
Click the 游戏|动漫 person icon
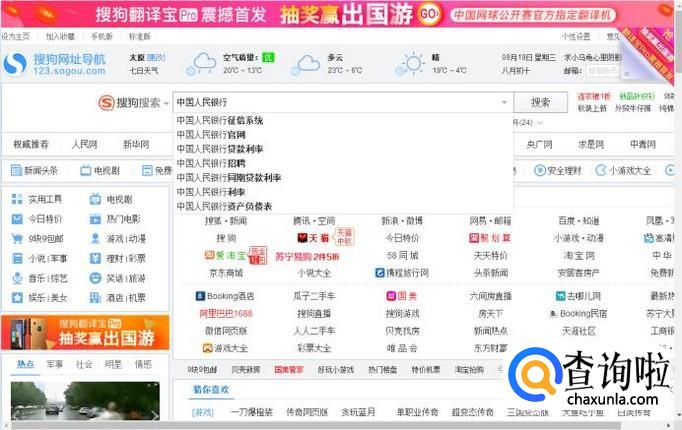click(95, 238)
